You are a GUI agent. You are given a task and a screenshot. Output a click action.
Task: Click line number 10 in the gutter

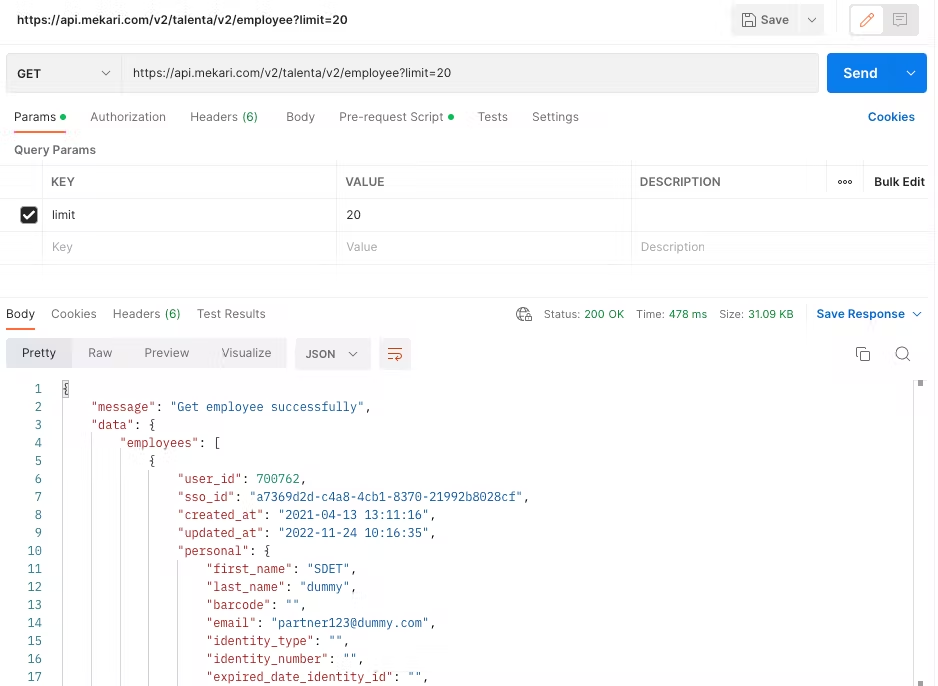[35, 550]
